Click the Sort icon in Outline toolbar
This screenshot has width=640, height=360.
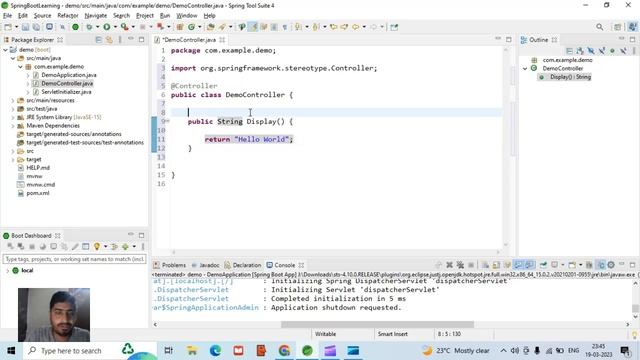(x=580, y=51)
